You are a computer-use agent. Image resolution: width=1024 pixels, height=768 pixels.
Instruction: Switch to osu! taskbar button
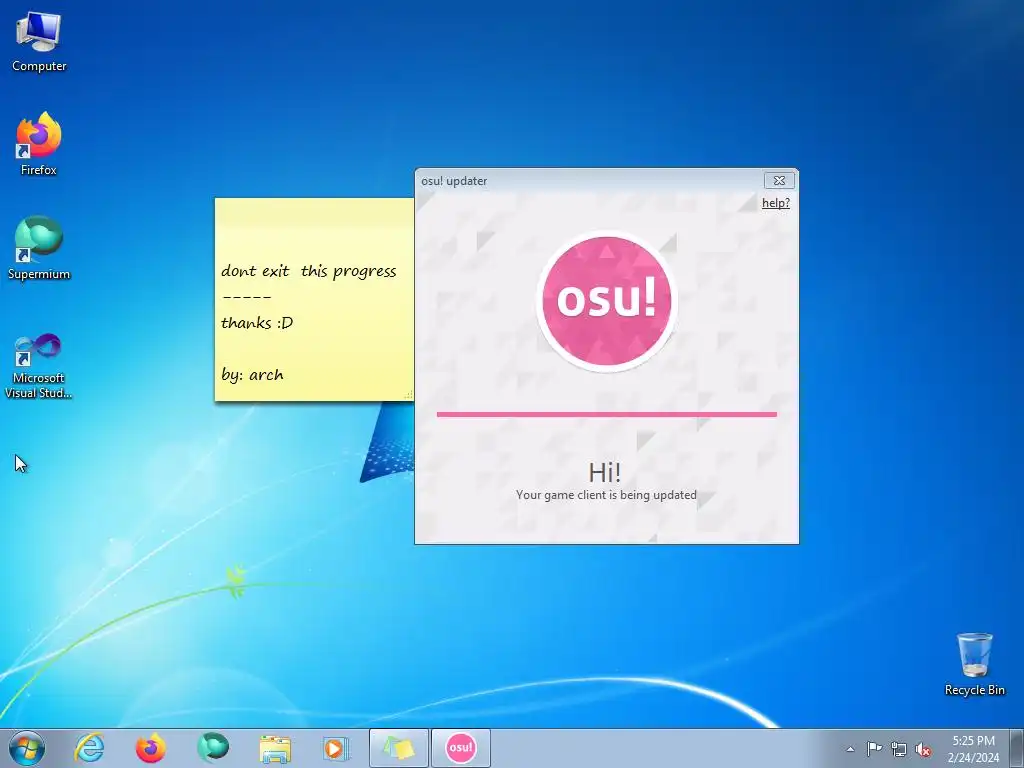point(460,748)
